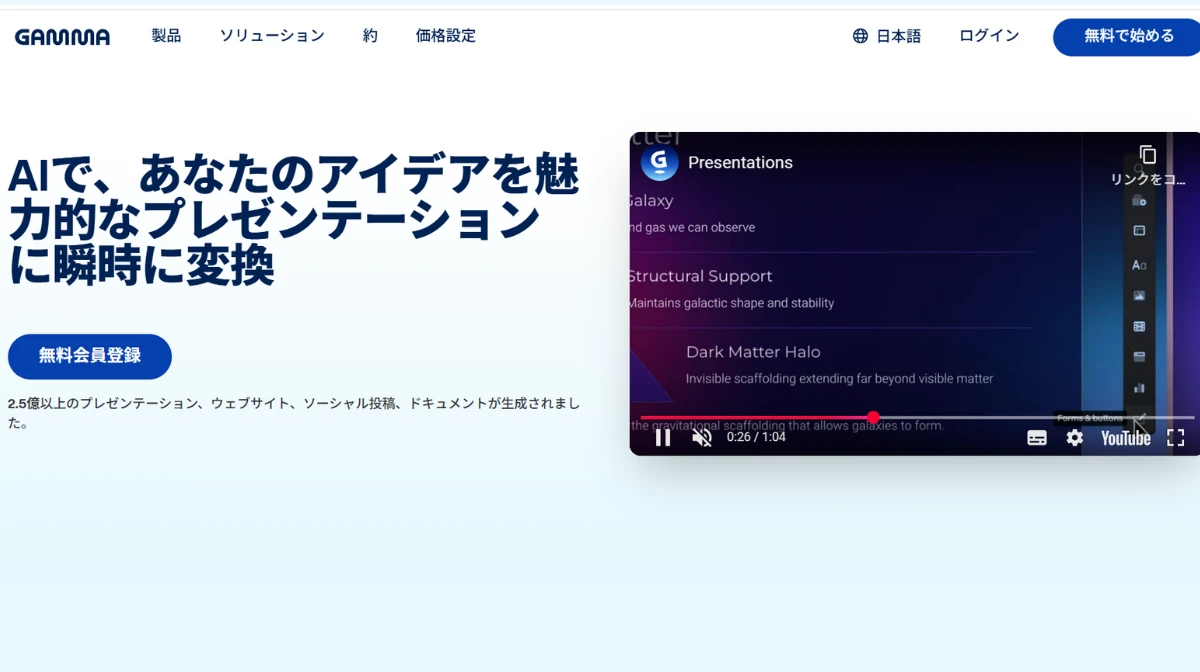Image resolution: width=1200 pixels, height=672 pixels.
Task: Open the 製品 menu
Action: click(166, 36)
